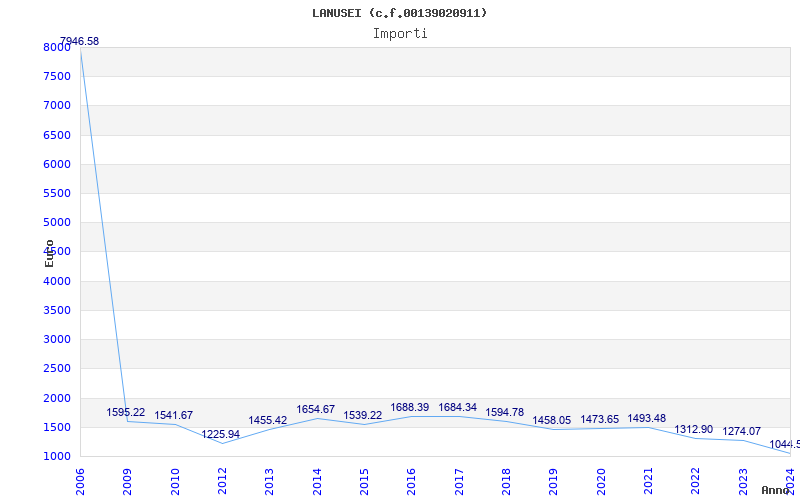This screenshot has height=500, width=800.
Task: Click the x-axis year 2009
Action: [x=128, y=482]
